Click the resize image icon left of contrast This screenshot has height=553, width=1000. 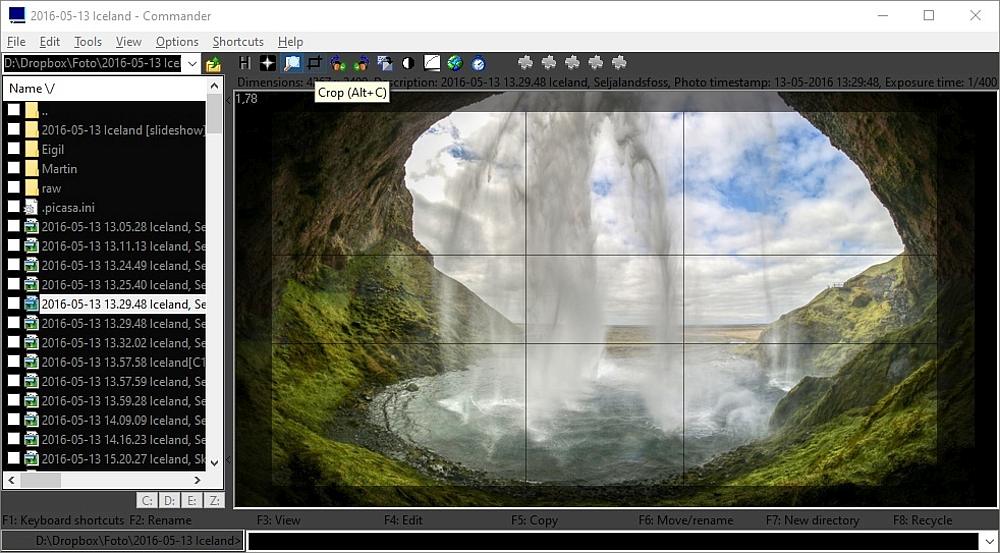pyautogui.click(x=385, y=63)
